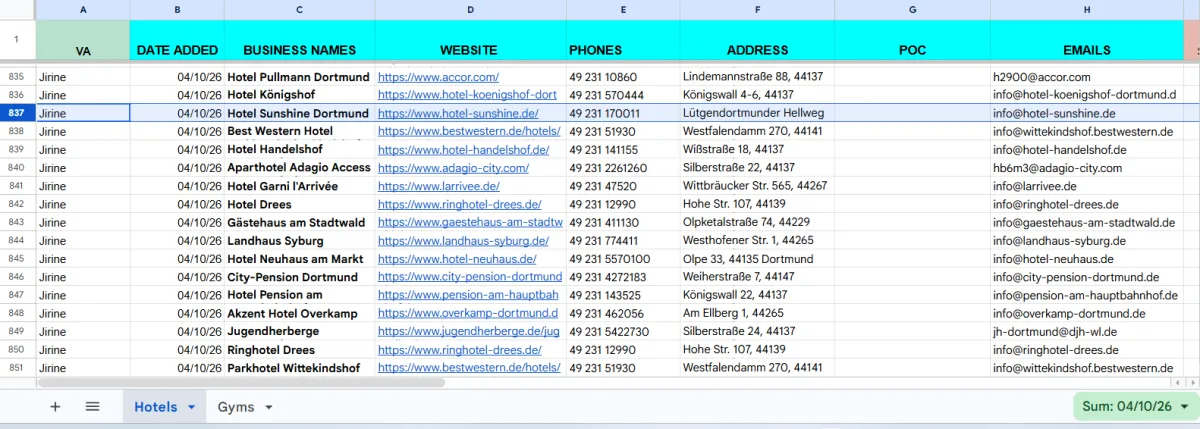Select column E header
The image size is (1200, 429).
pyautogui.click(x=623, y=9)
